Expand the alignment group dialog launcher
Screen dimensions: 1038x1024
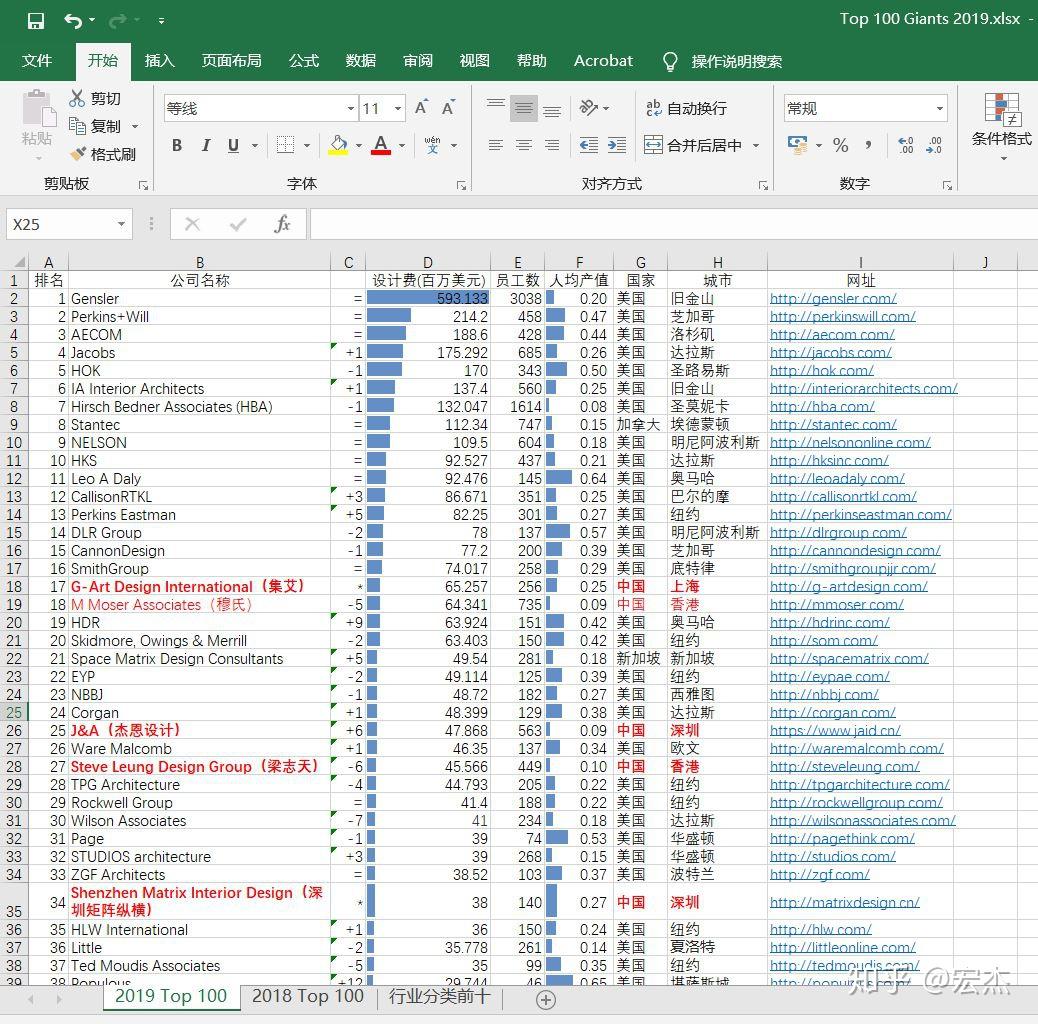[763, 185]
